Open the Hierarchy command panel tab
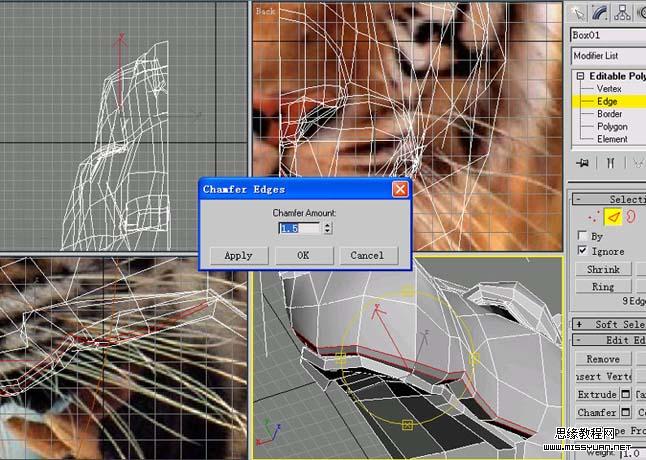Viewport: 646px width, 460px height. (x=622, y=13)
